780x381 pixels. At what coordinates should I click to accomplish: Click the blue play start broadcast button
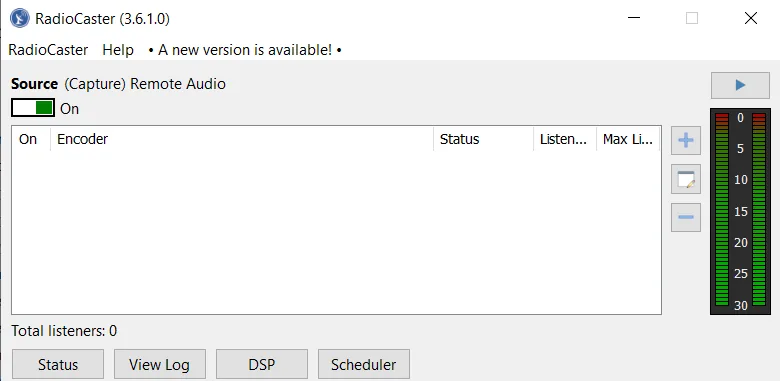[740, 86]
